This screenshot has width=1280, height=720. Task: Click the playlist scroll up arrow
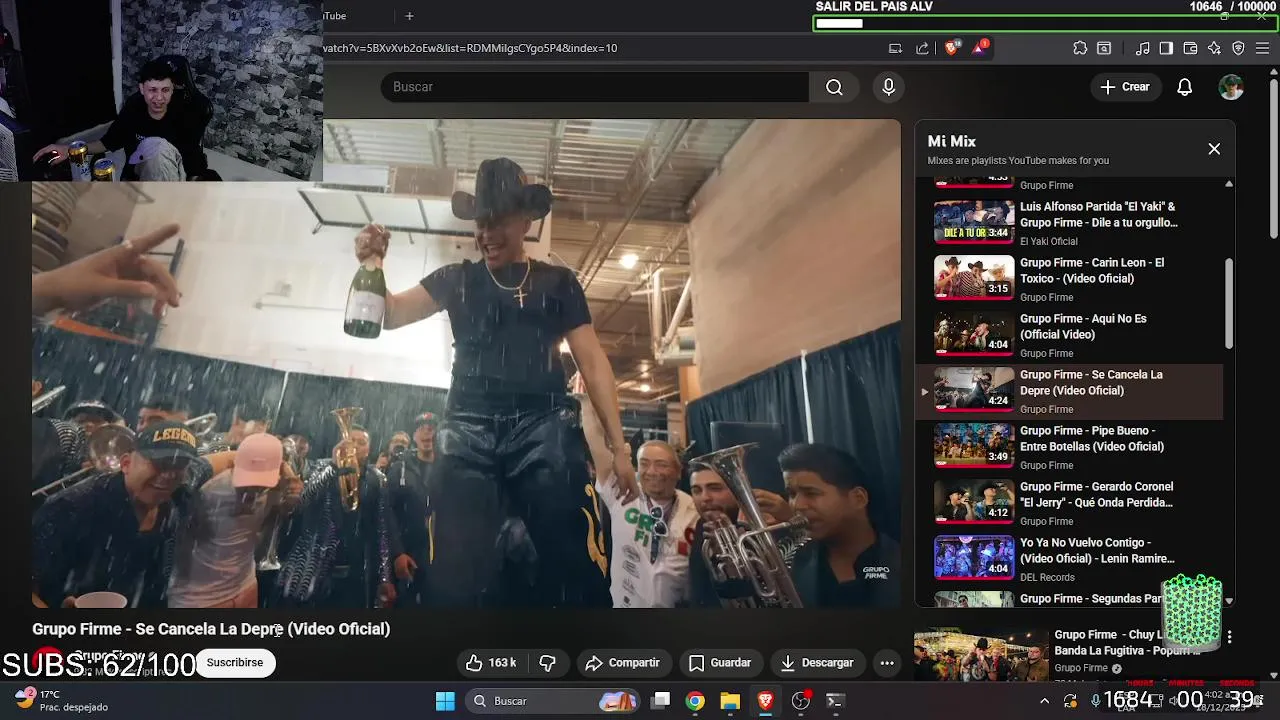point(1229,184)
